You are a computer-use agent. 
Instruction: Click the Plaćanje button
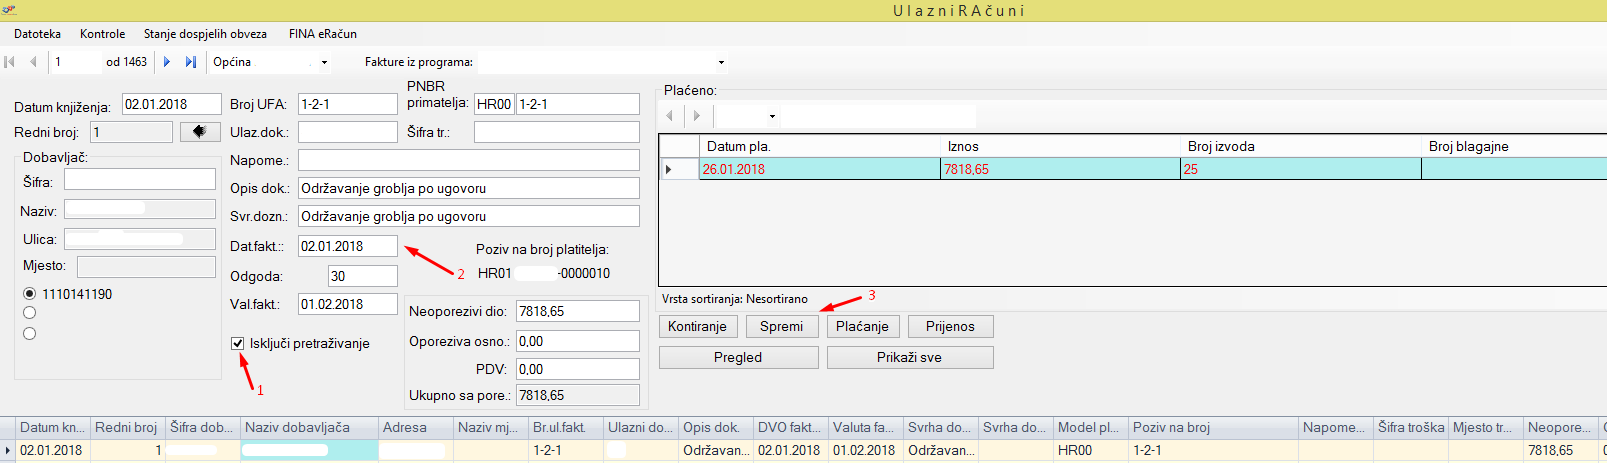tap(862, 326)
